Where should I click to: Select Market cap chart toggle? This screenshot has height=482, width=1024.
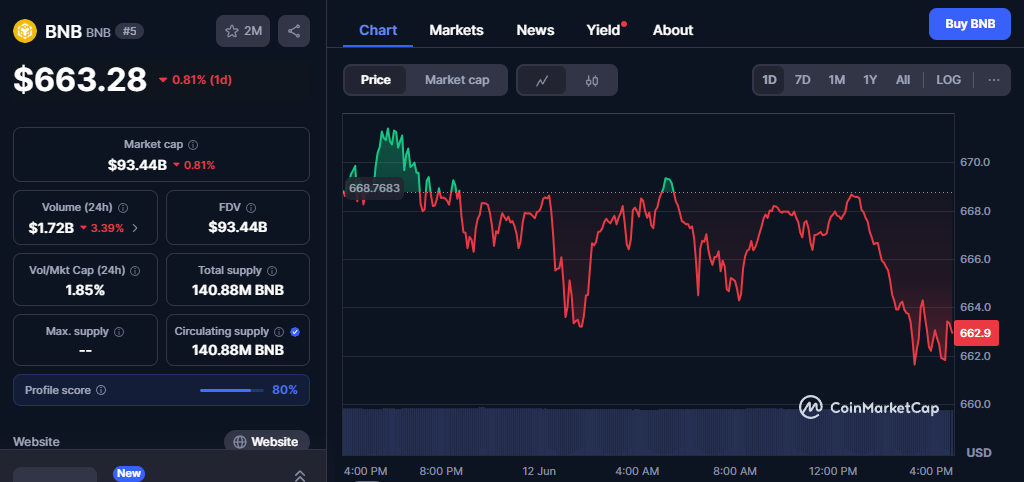456,80
